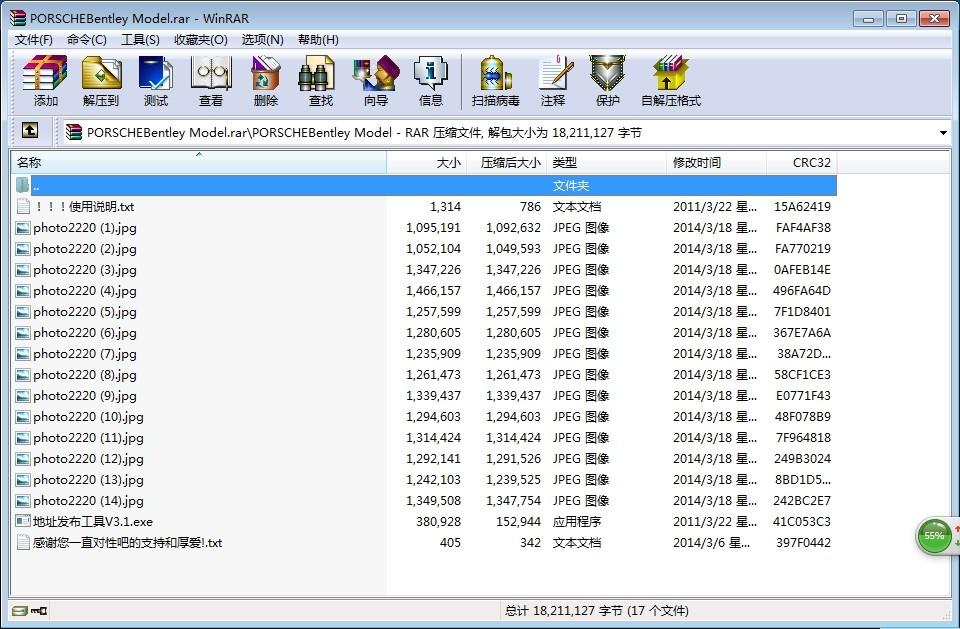
Task: Select the image icon of photo2220 (1).jpg
Action: pos(23,228)
